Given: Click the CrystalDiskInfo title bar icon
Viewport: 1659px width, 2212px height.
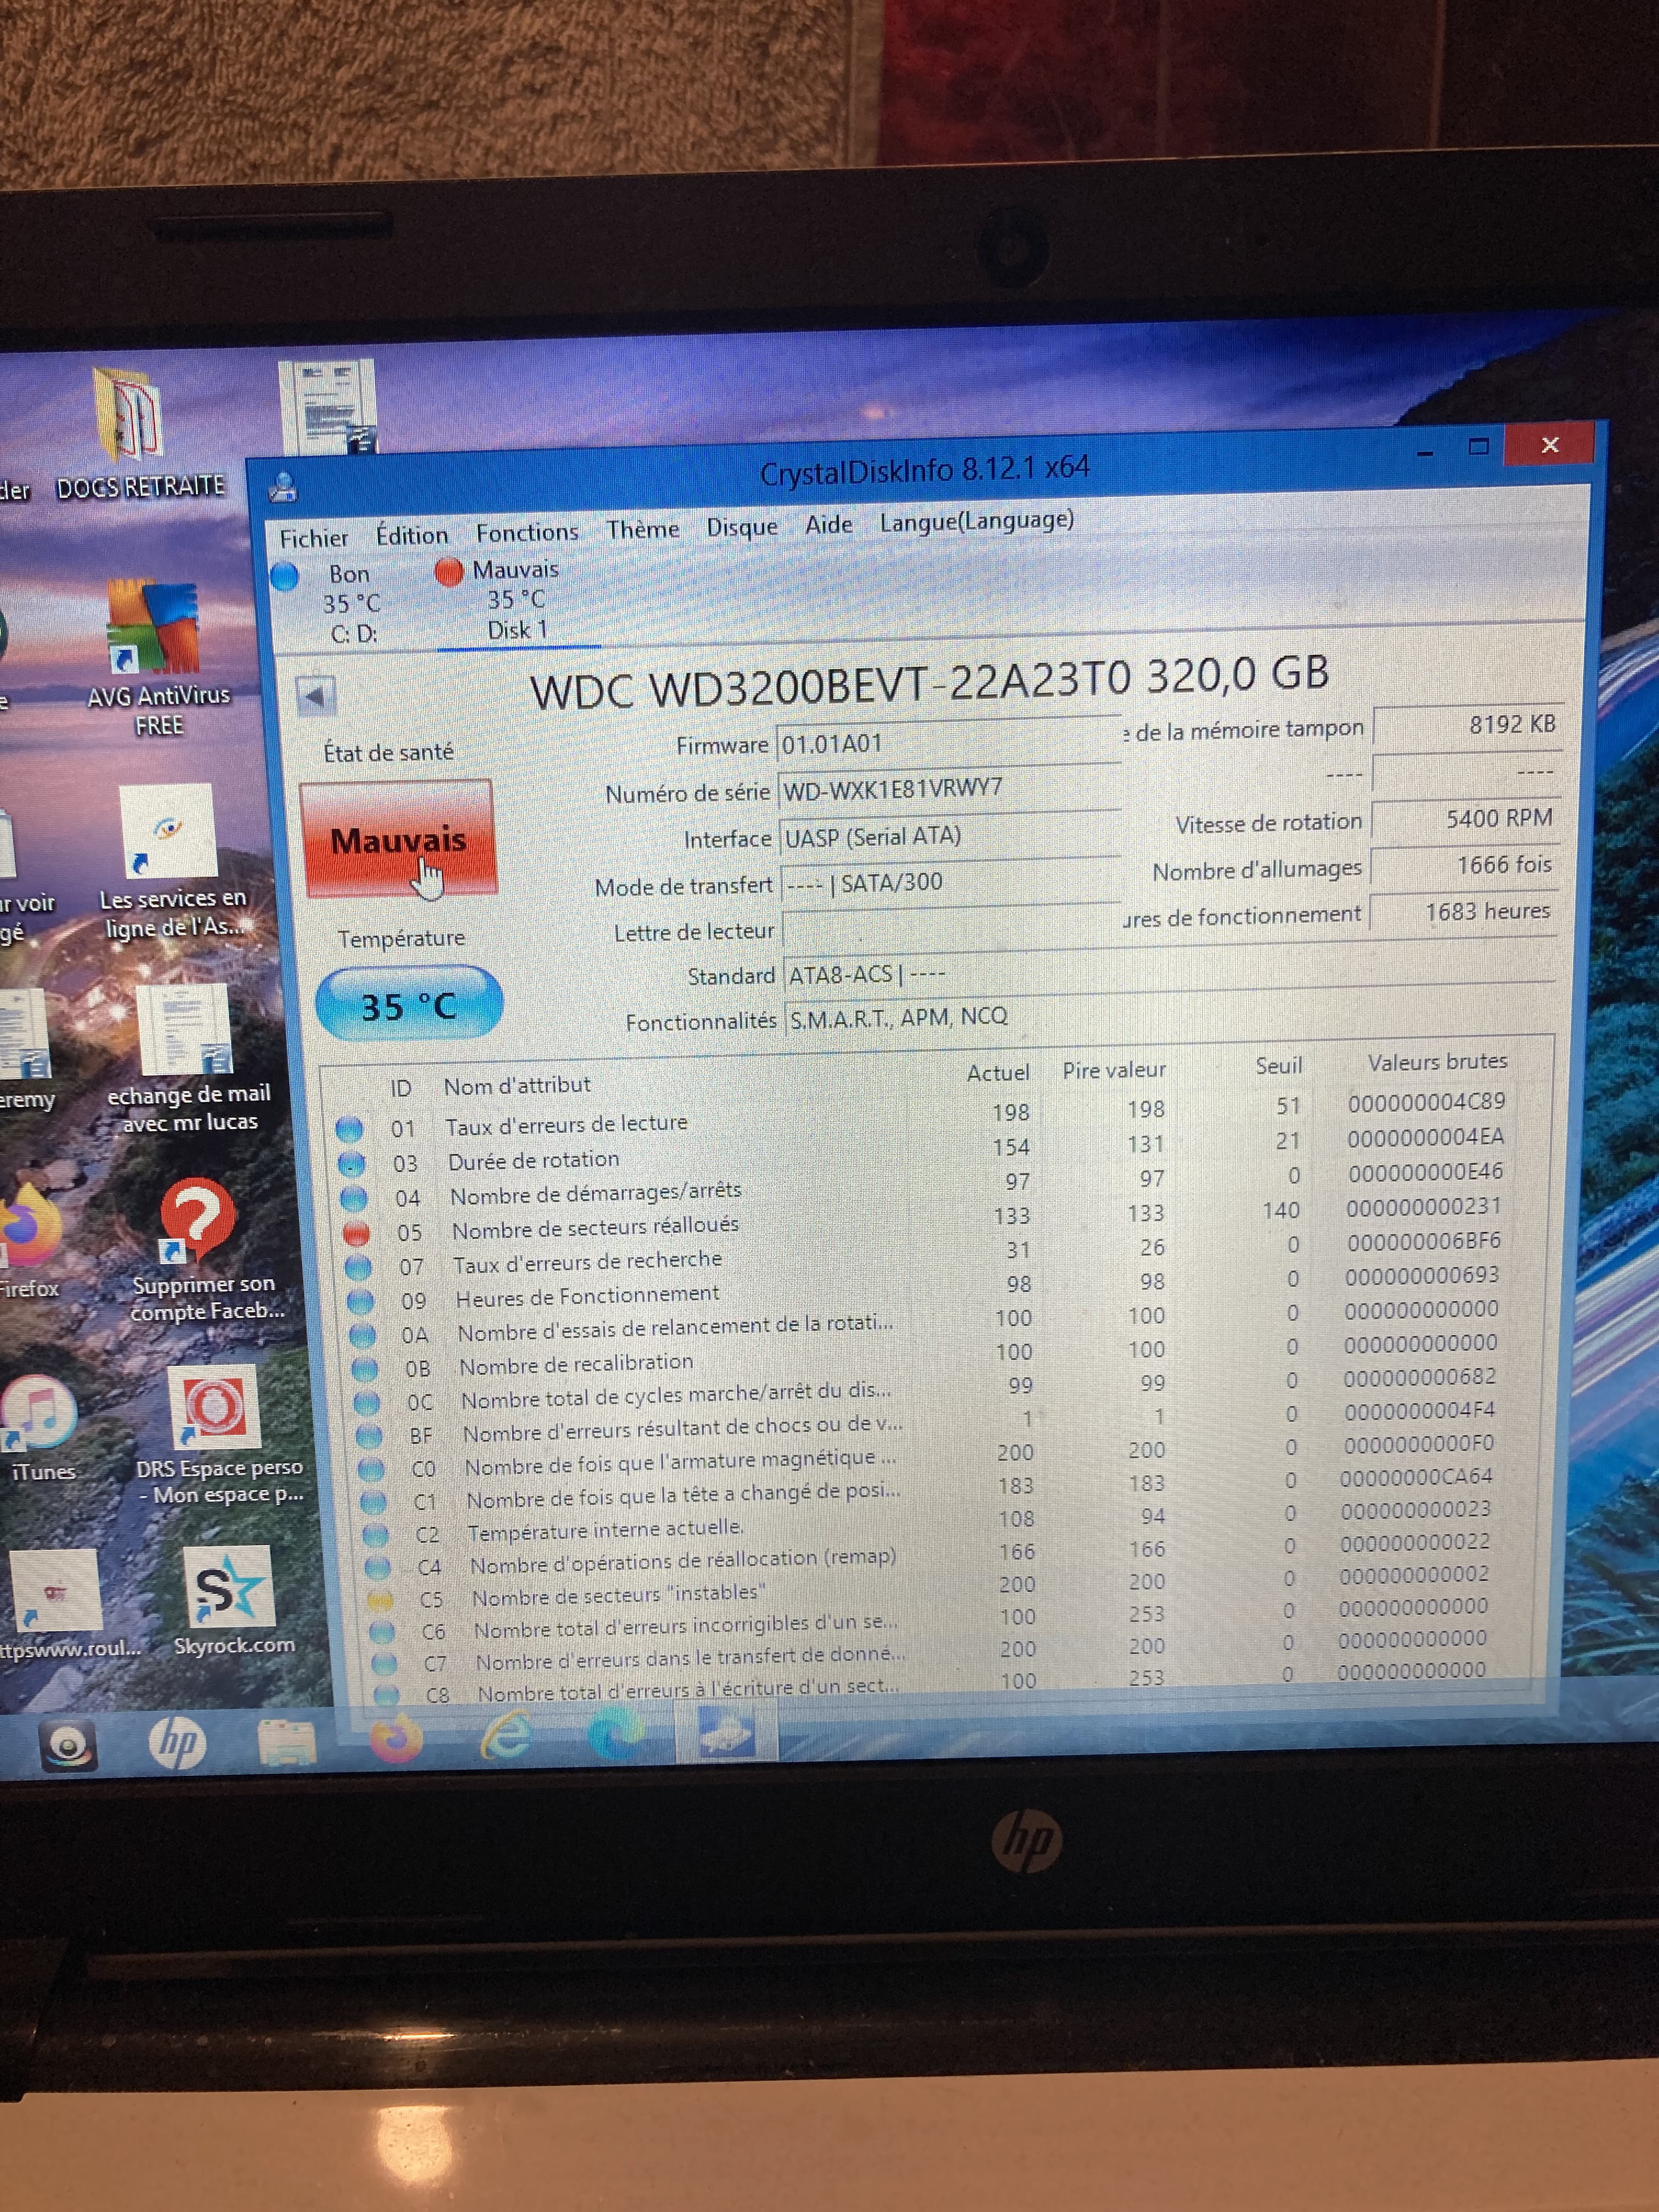Looking at the screenshot, I should point(283,487).
